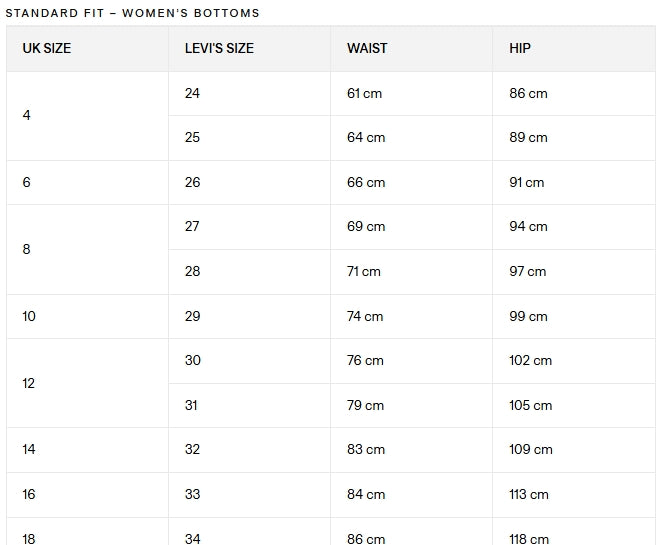Click the HIP column header
Screen dimensions: 660x545
[x=520, y=48]
